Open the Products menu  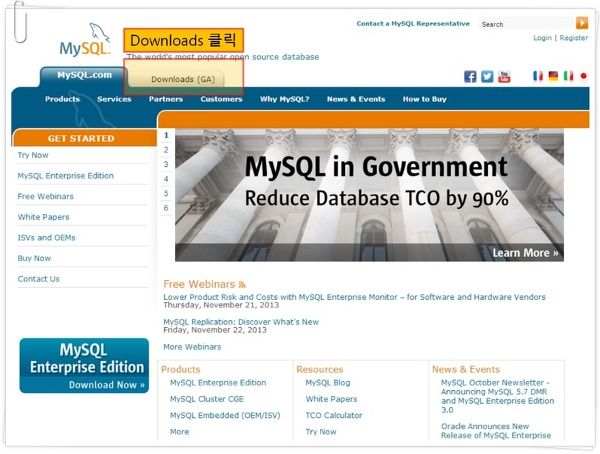(62, 99)
